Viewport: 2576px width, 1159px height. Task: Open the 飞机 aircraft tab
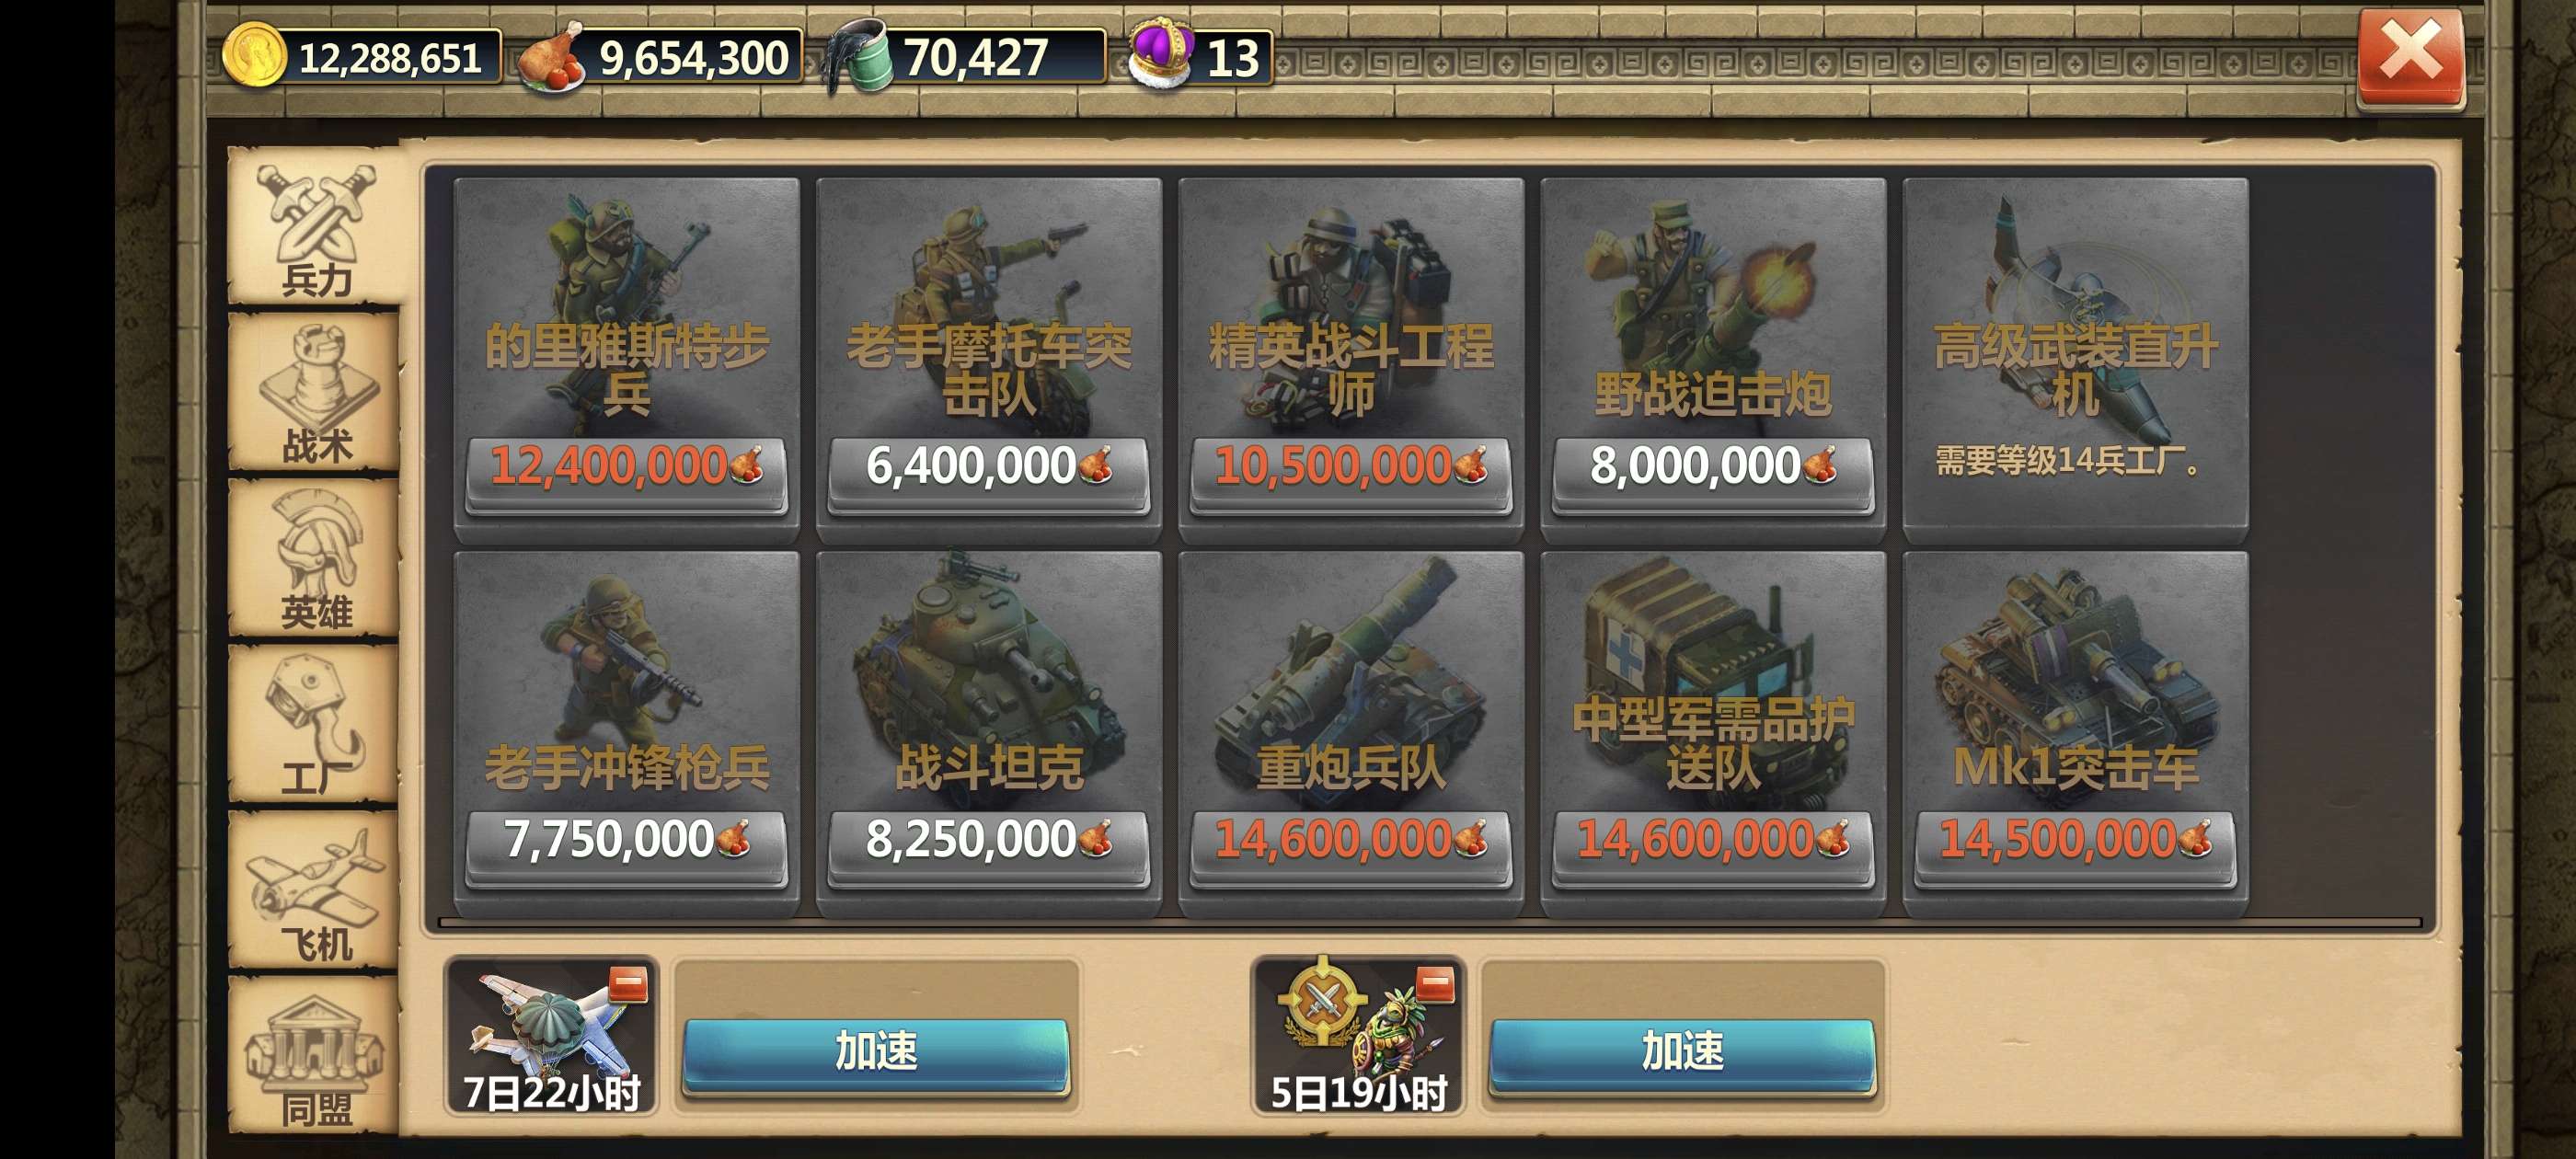point(315,890)
